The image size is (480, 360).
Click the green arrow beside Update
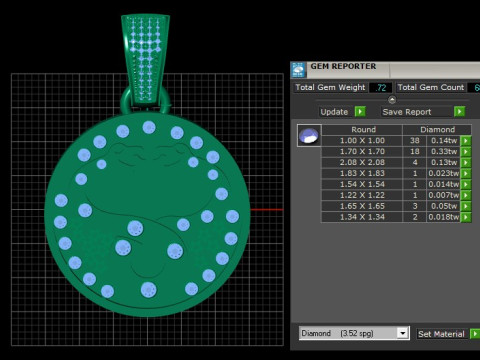[x=360, y=111]
